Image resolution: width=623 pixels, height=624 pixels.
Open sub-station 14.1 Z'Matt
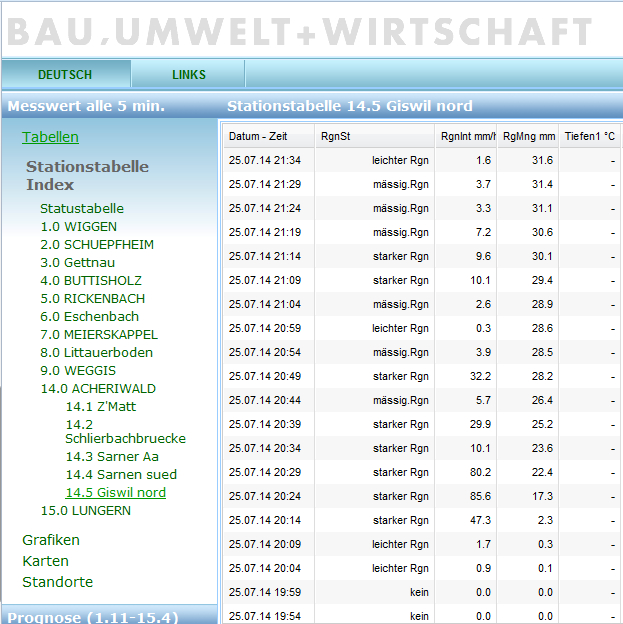[x=100, y=407]
